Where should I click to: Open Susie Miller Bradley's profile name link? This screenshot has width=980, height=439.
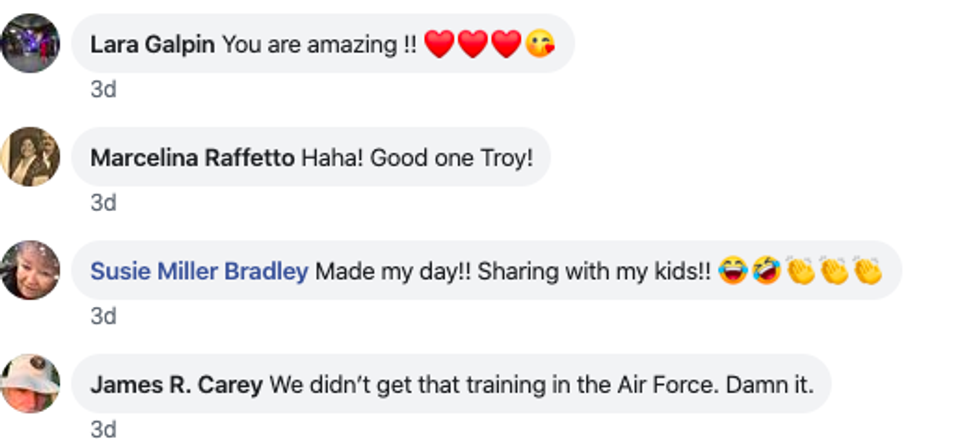click(199, 271)
